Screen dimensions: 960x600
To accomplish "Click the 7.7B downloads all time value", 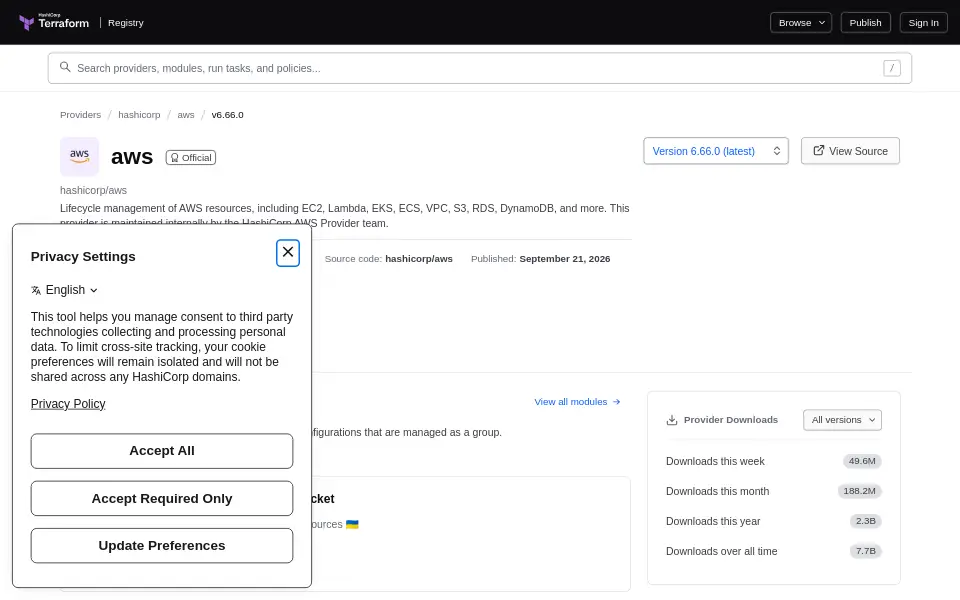I will pyautogui.click(x=865, y=551).
